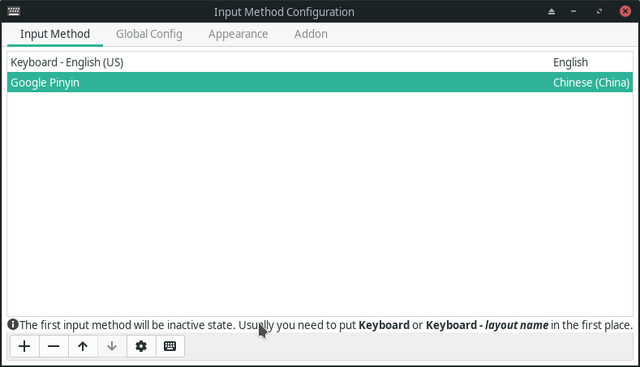The image size is (640, 367).
Task: Remove selected input method with minus button
Action: 53,346
